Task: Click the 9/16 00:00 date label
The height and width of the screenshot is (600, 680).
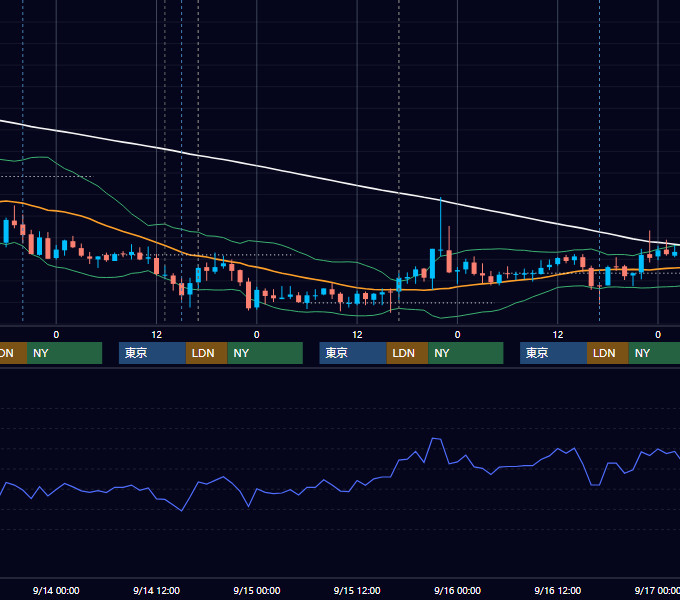Action: click(x=458, y=590)
